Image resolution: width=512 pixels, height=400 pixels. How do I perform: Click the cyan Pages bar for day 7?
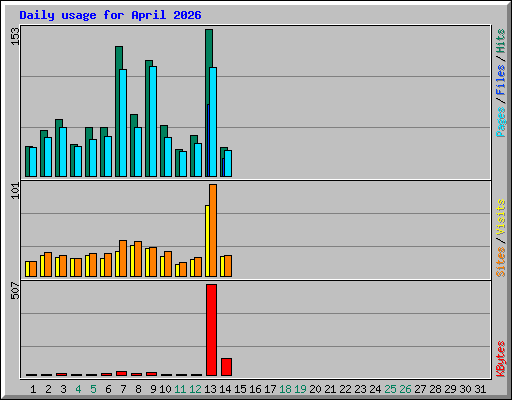tap(123, 123)
